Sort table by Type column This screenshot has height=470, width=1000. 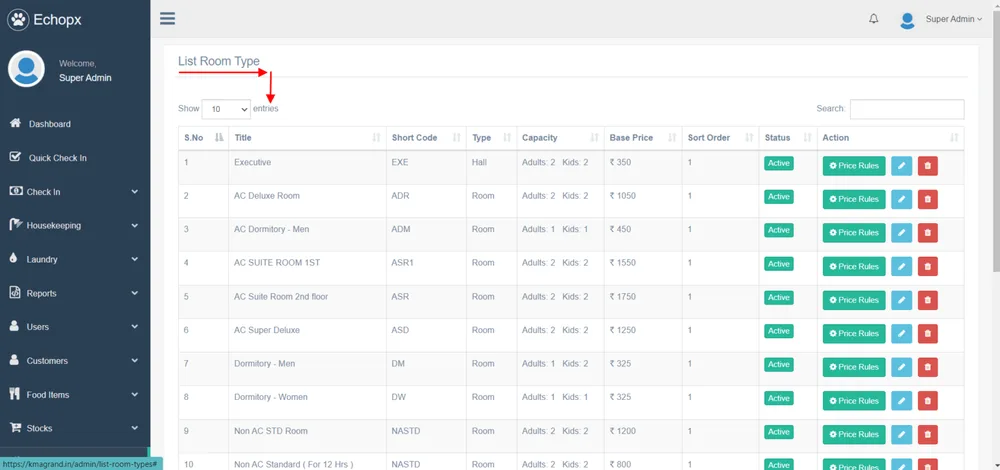492,138
